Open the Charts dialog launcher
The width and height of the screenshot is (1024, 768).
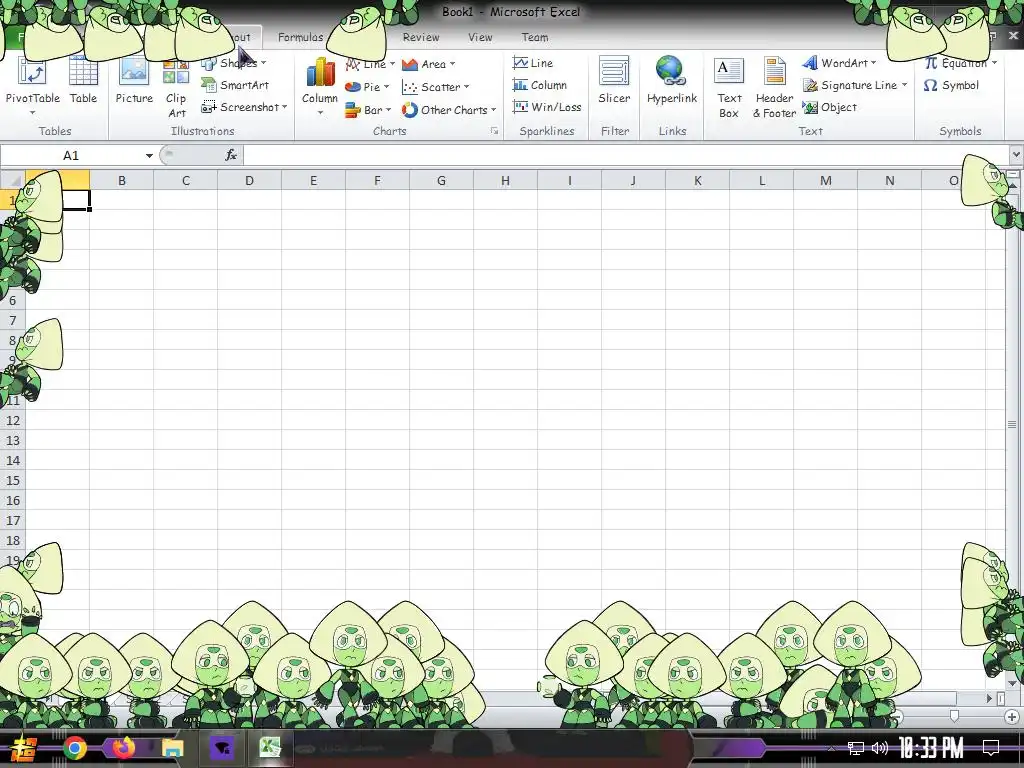tap(494, 131)
